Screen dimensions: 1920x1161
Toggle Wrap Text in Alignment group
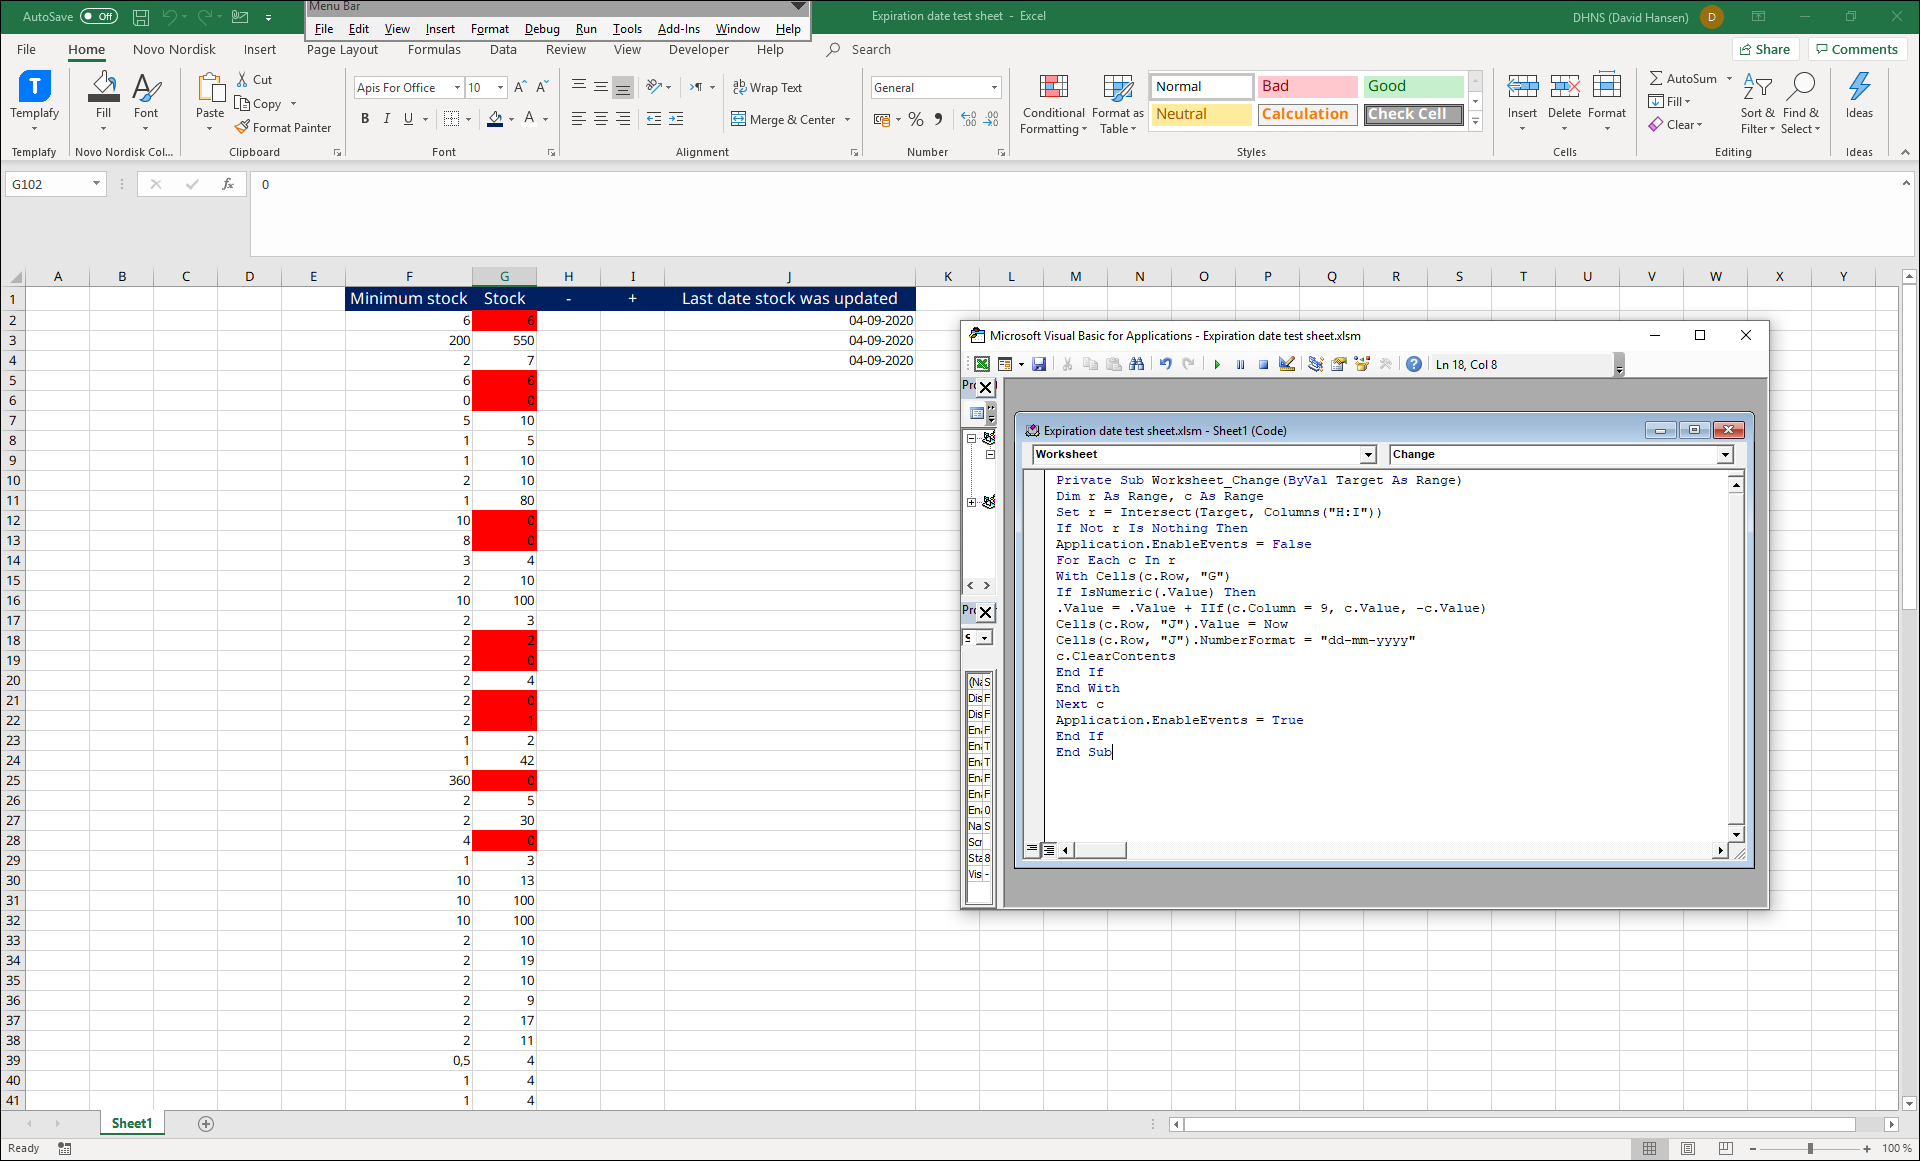click(x=767, y=88)
